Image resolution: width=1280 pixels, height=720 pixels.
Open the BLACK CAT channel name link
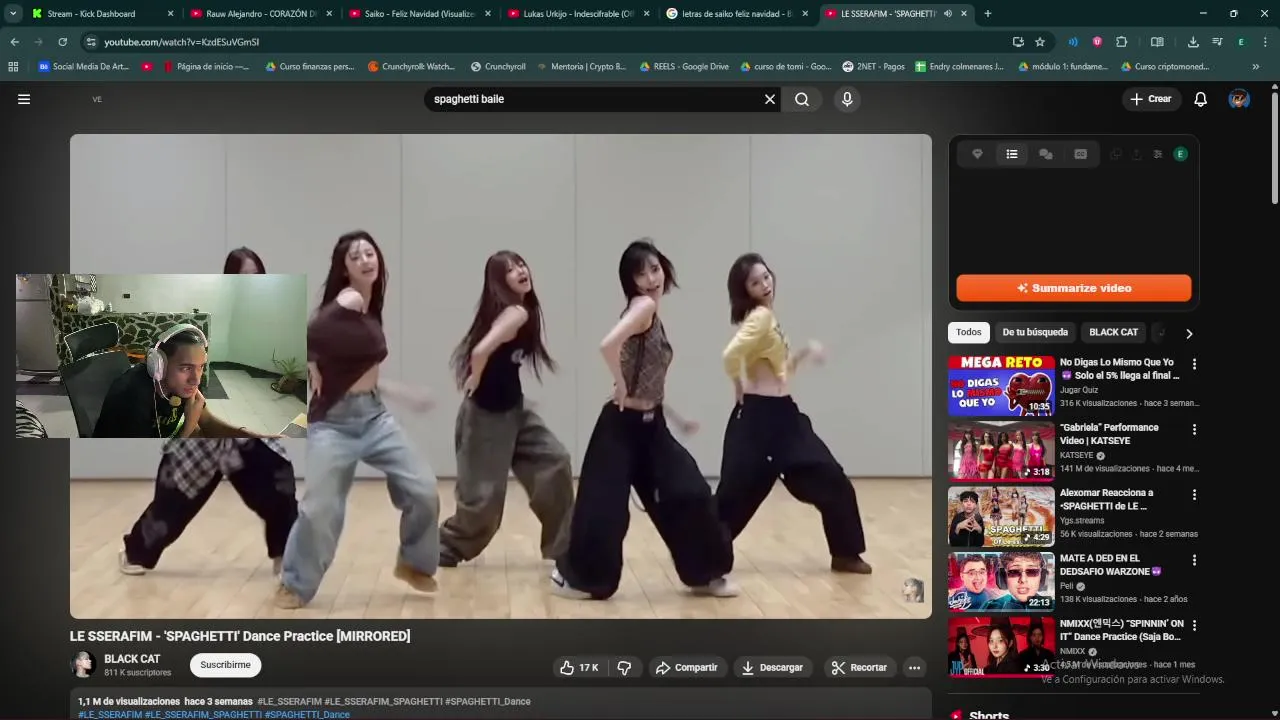pos(132,659)
